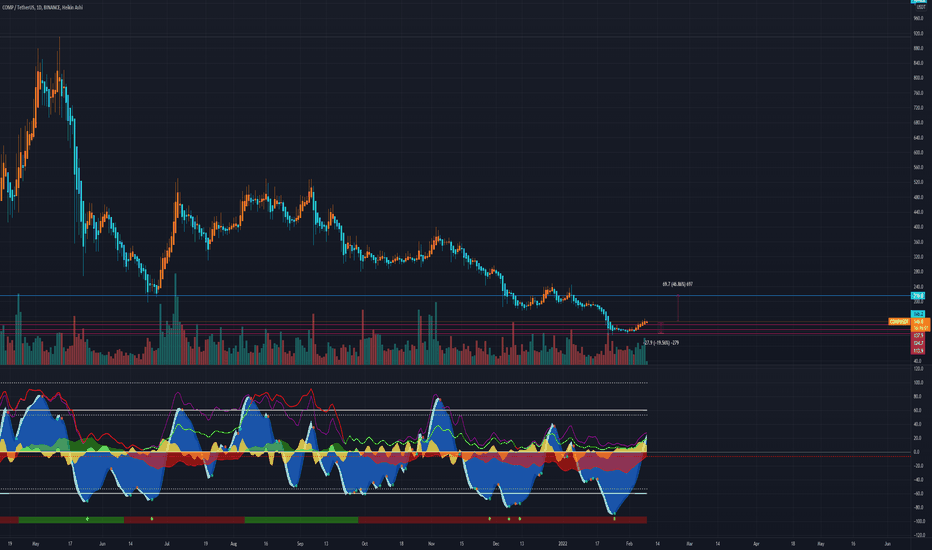Click the 800.0 level on the price axis
The image size is (932, 550).
(x=918, y=78)
